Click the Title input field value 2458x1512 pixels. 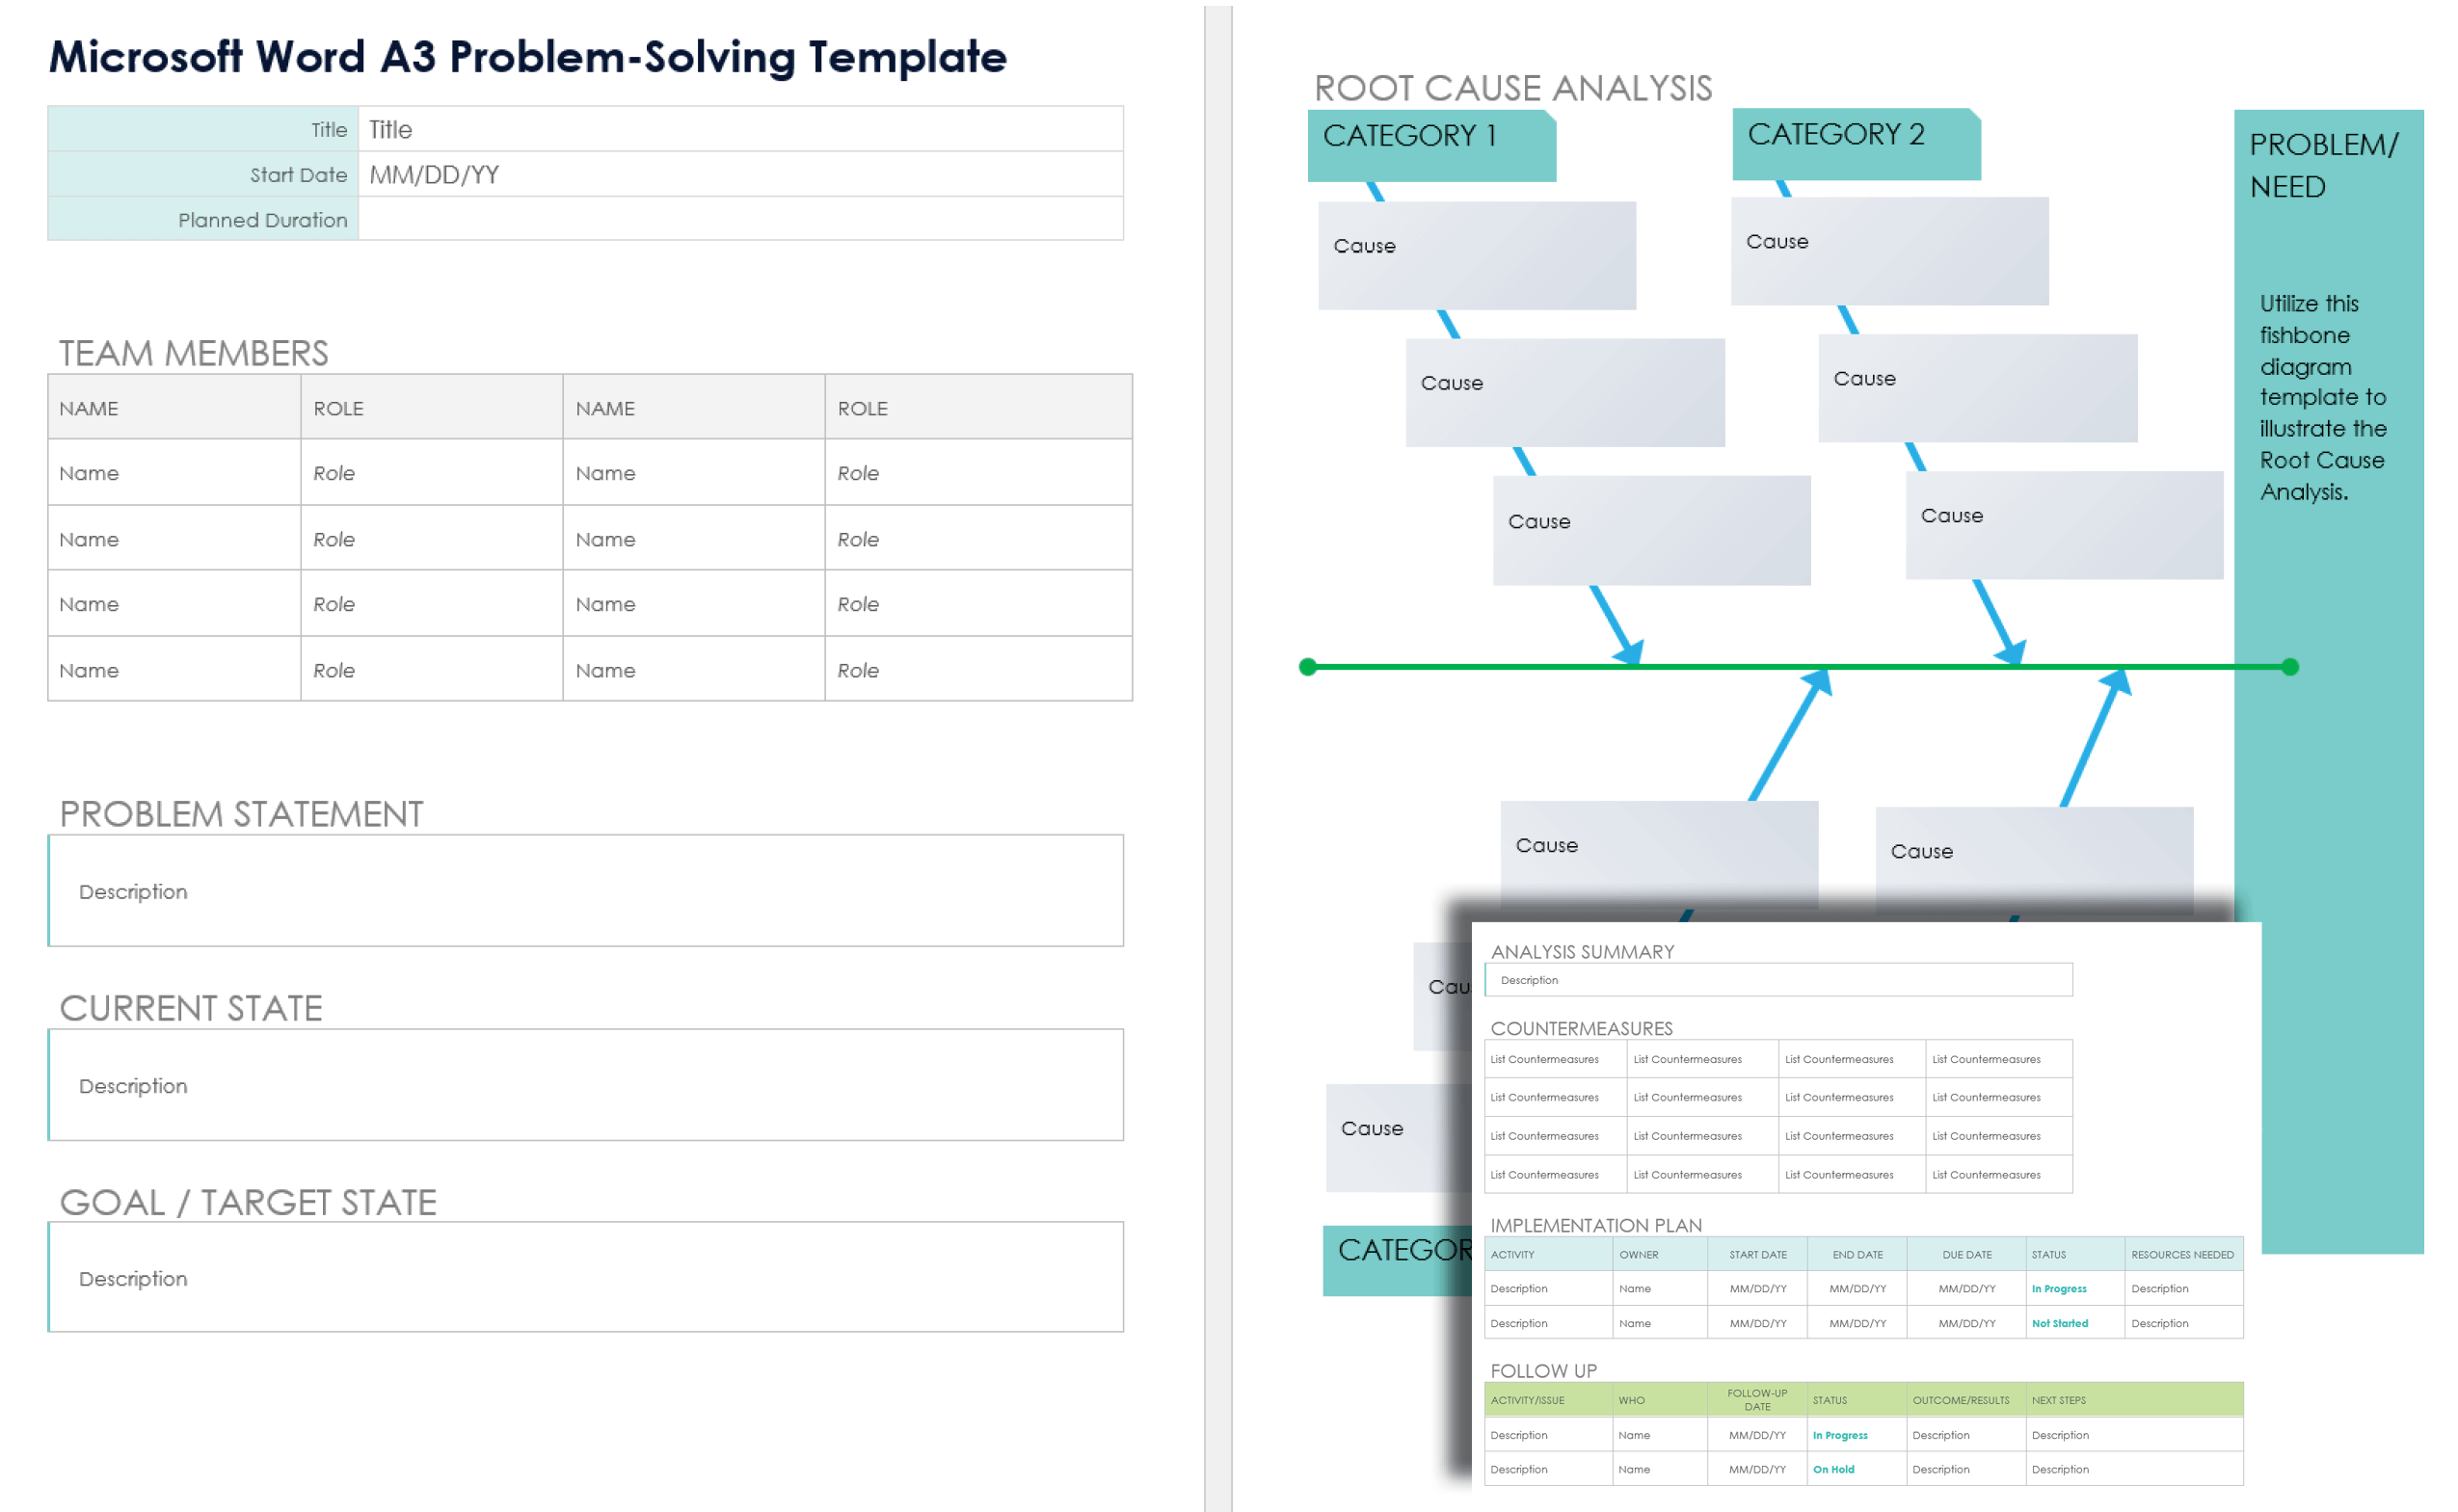tap(740, 129)
